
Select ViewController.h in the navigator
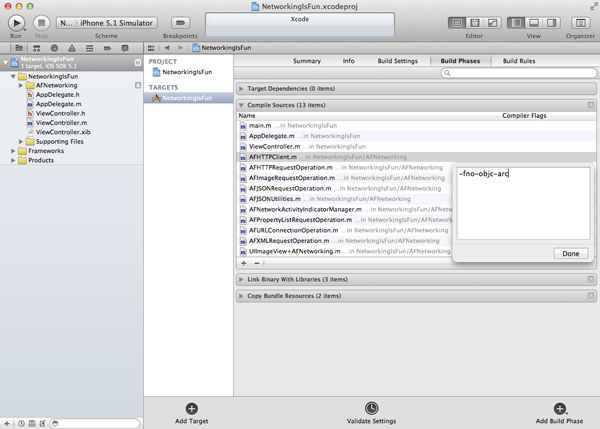pos(60,113)
